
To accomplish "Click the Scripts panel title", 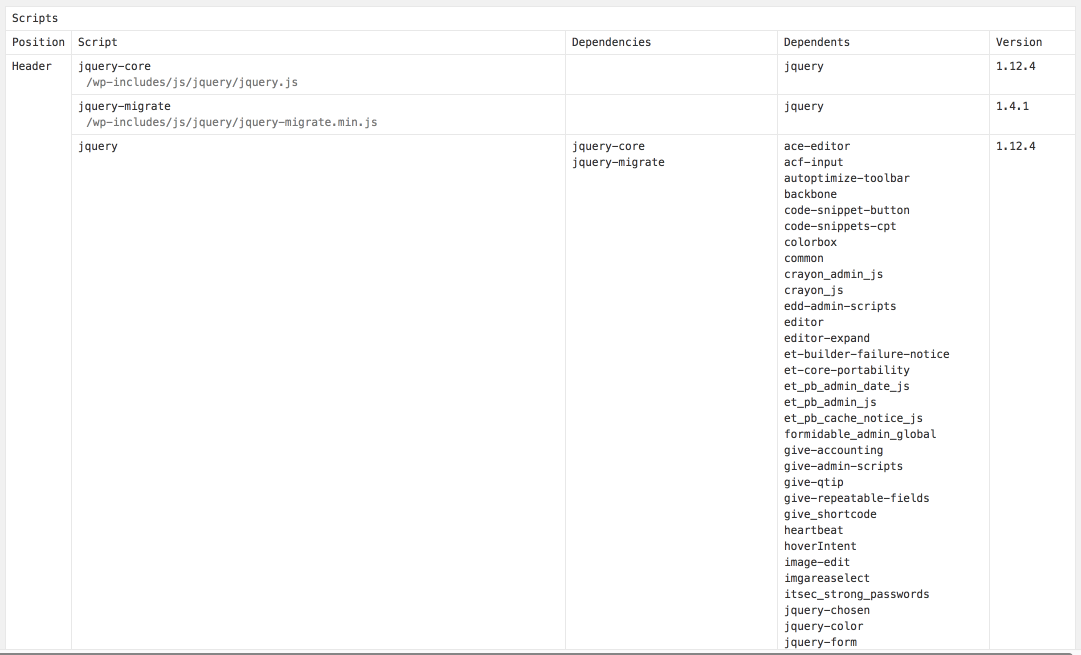I will coord(35,18).
